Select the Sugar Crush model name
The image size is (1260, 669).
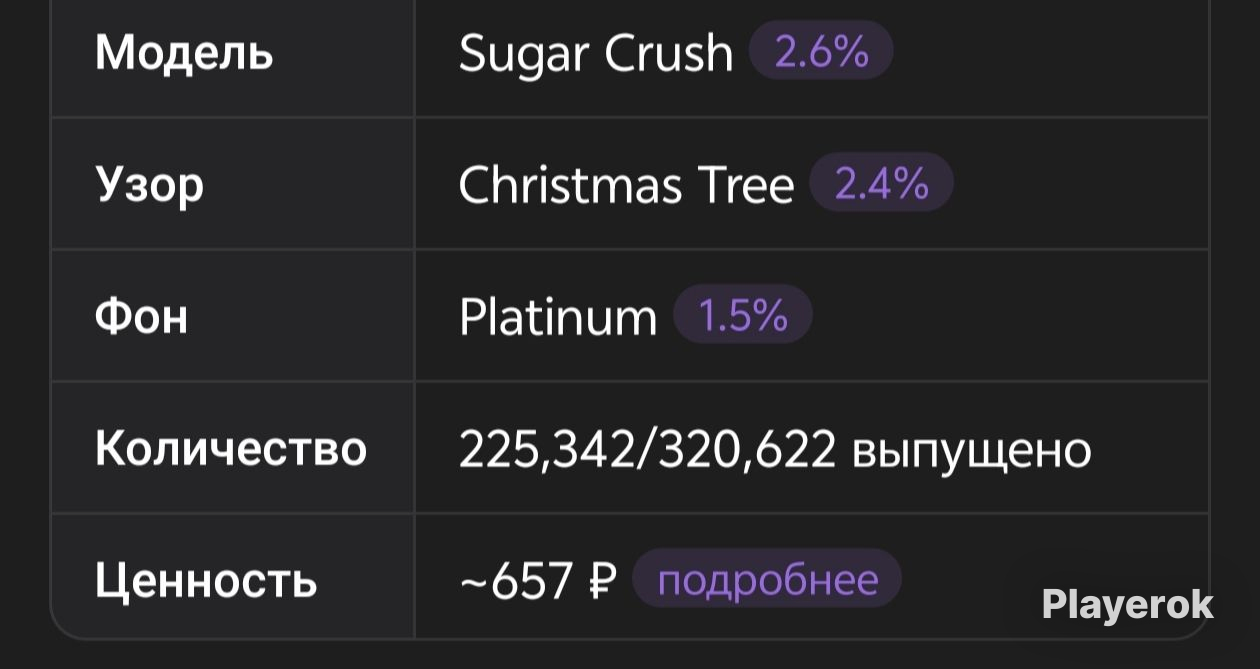tap(596, 52)
